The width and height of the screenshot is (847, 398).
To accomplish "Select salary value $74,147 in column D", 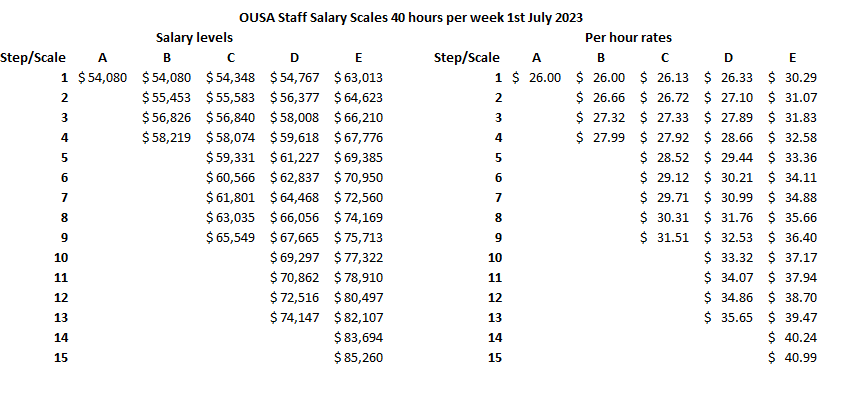I will 294,318.
